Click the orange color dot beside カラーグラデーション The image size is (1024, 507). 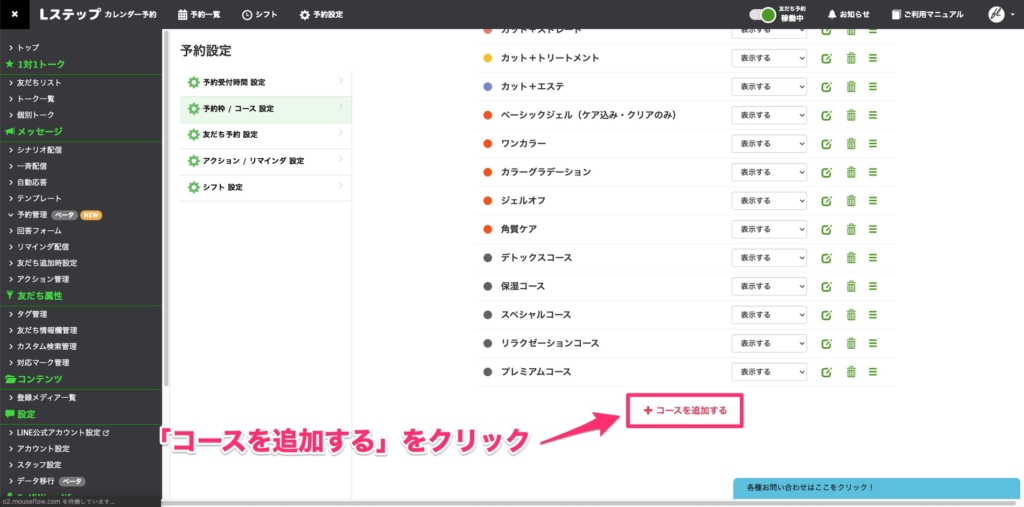click(487, 172)
